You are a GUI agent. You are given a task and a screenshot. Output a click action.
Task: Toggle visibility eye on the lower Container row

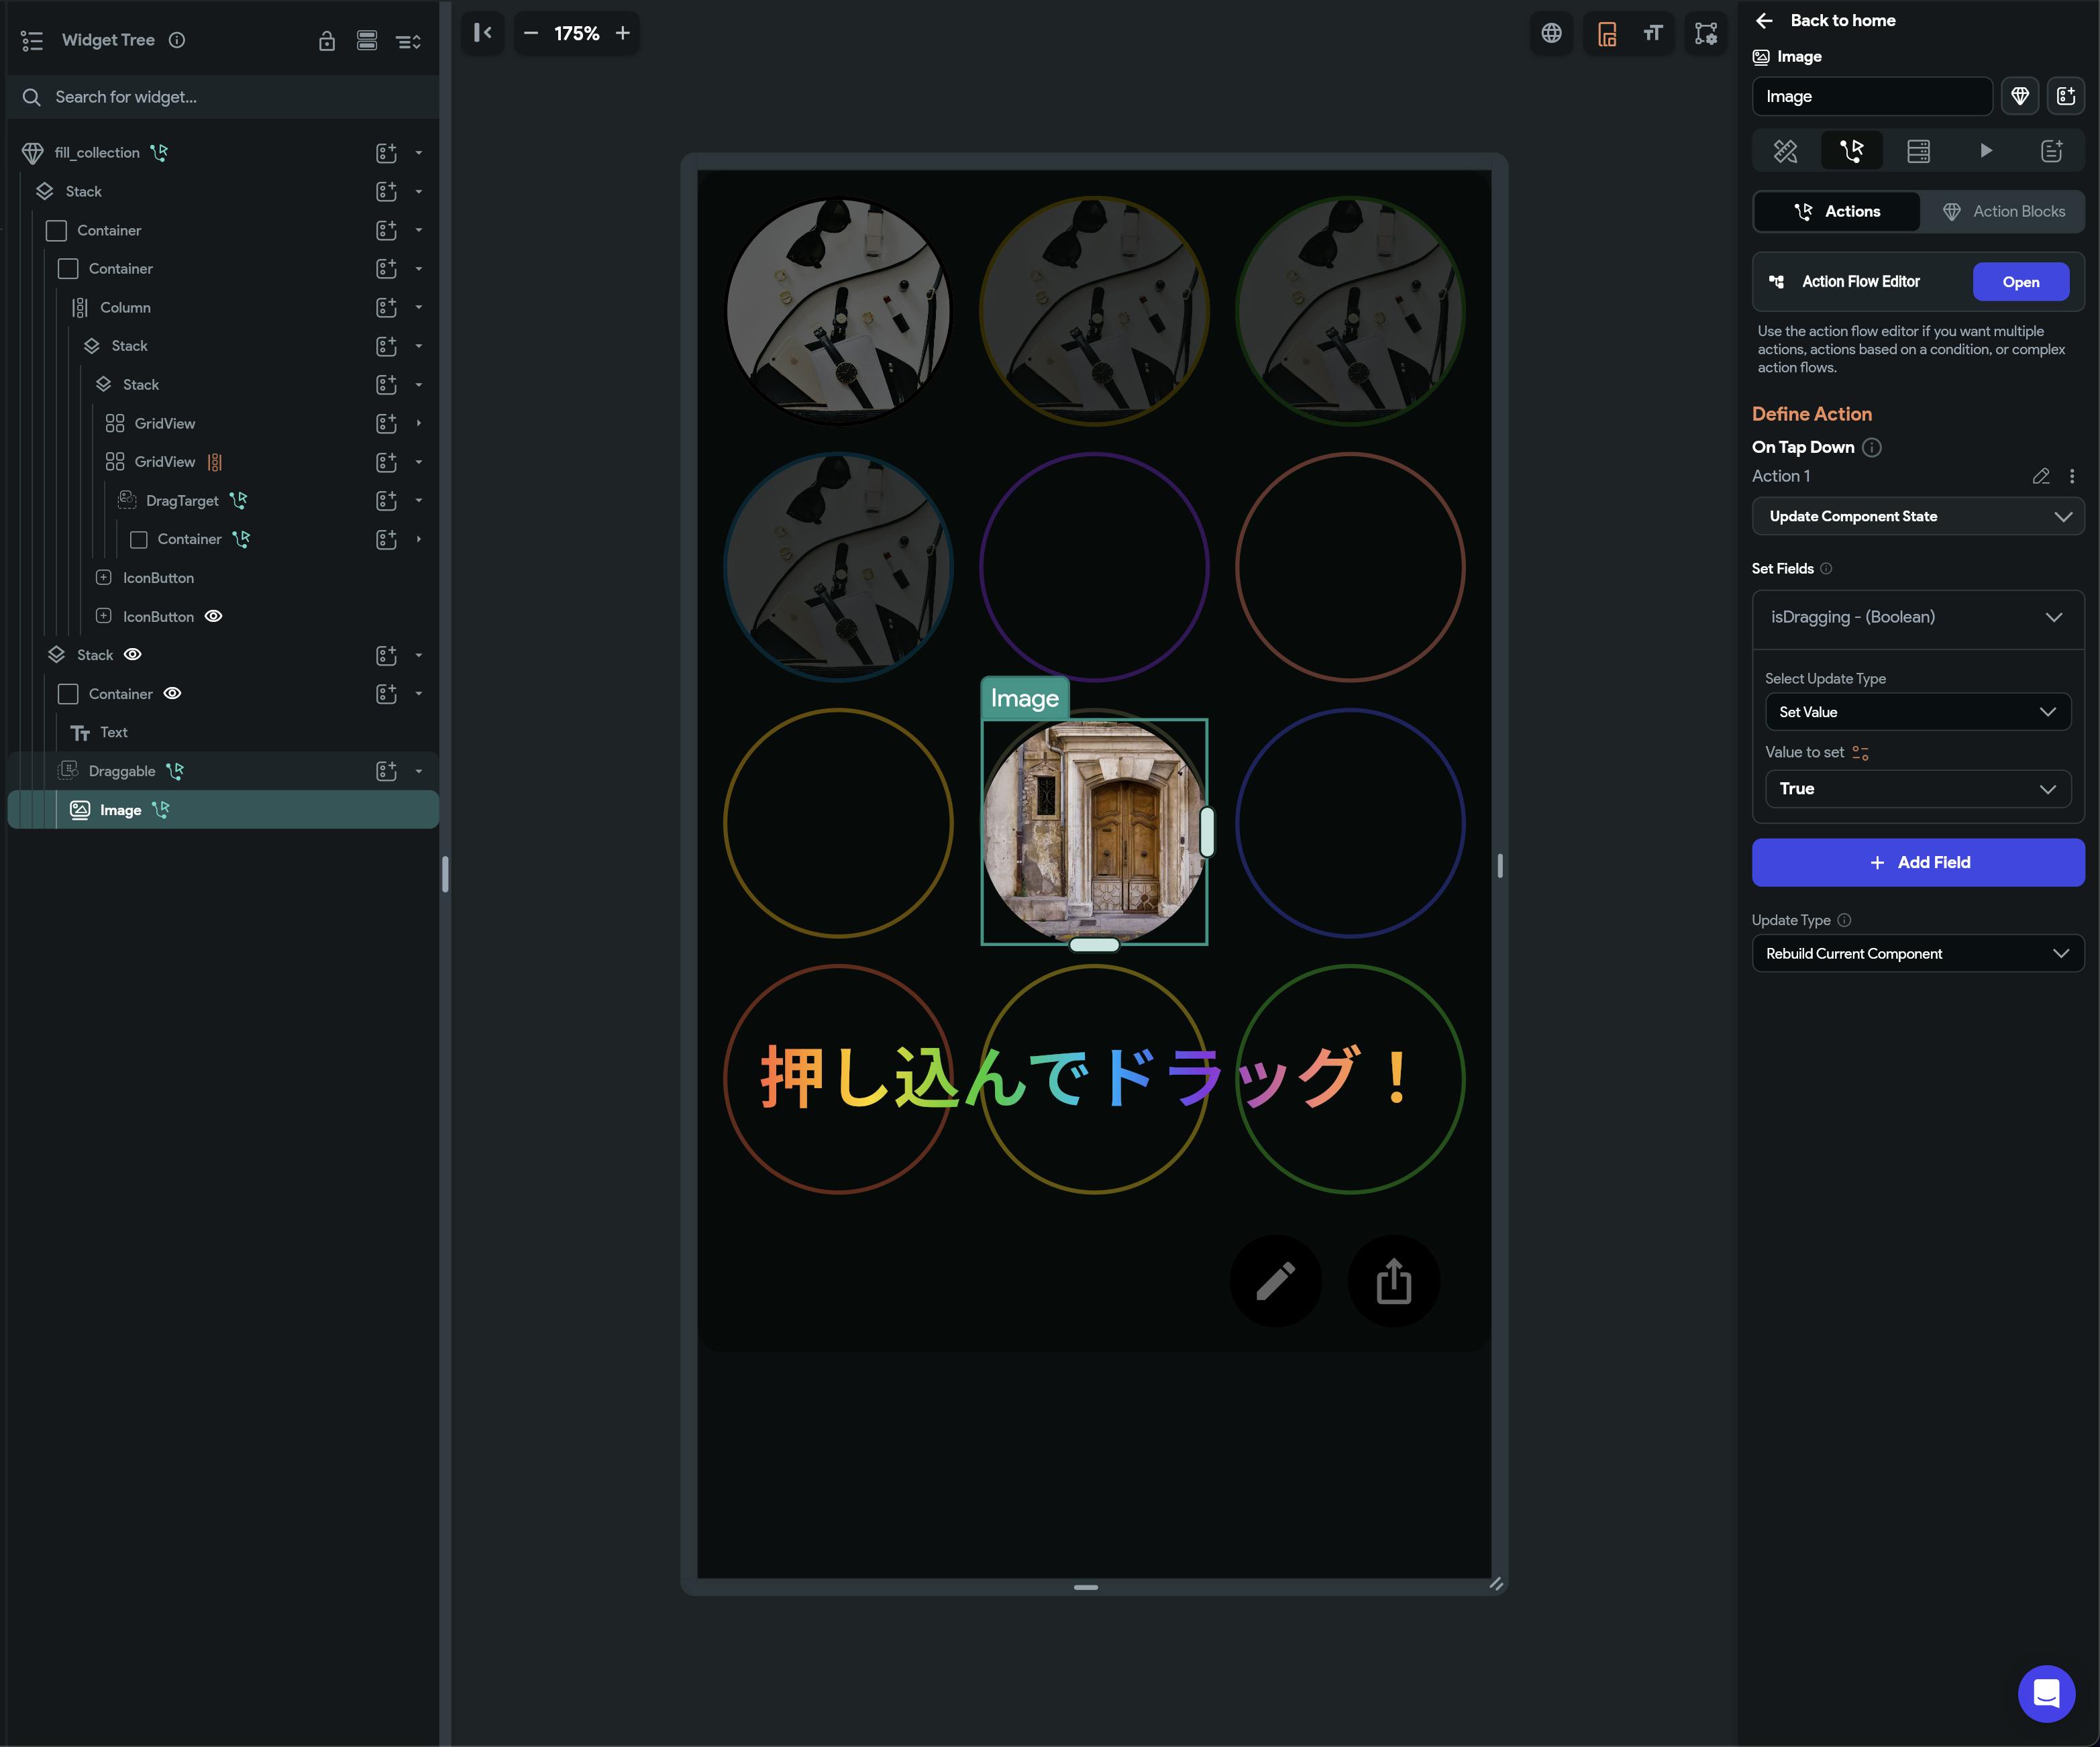pyautogui.click(x=172, y=693)
